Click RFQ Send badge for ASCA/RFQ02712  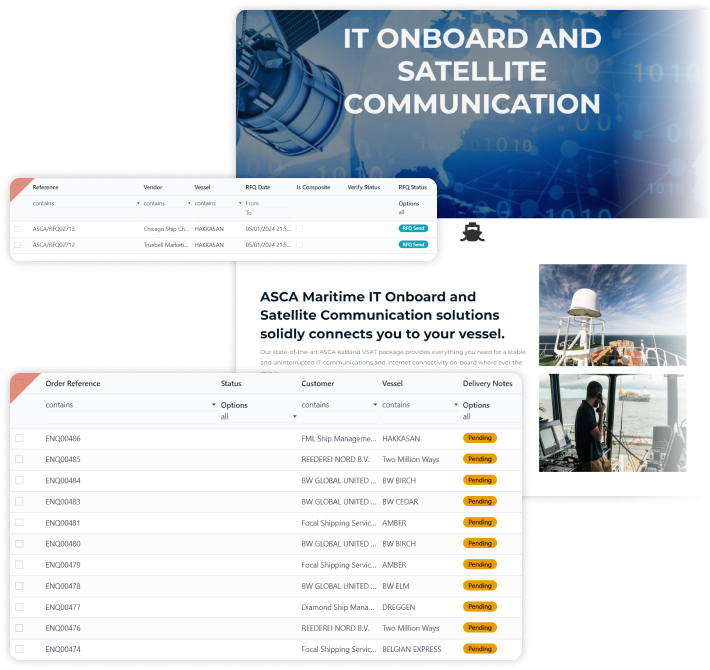[x=413, y=244]
